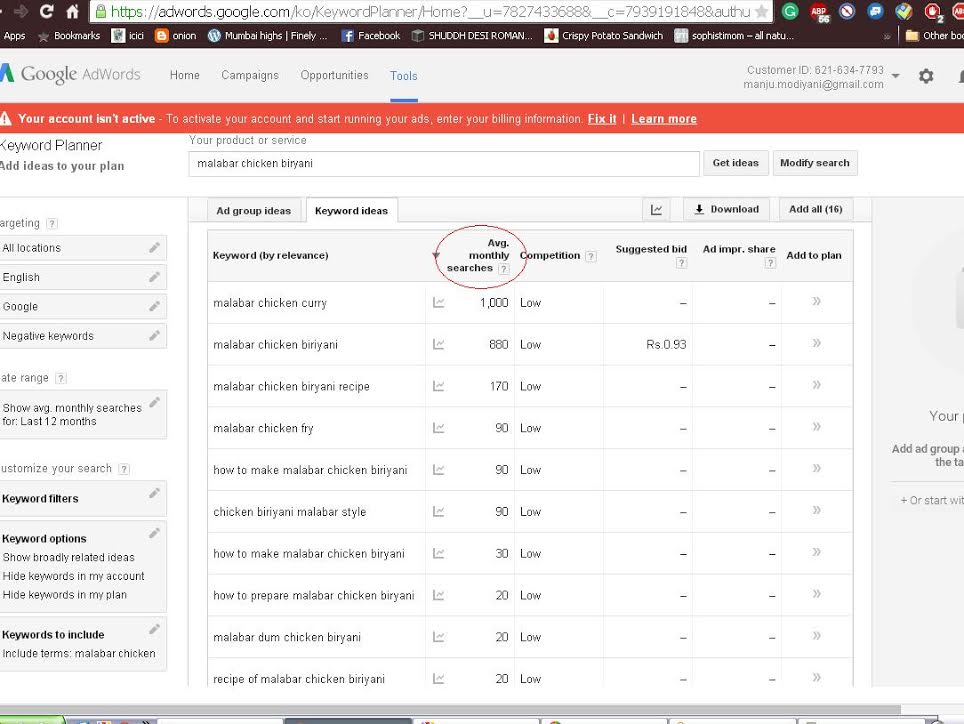Open the Other bookmarks folder

tap(933, 36)
